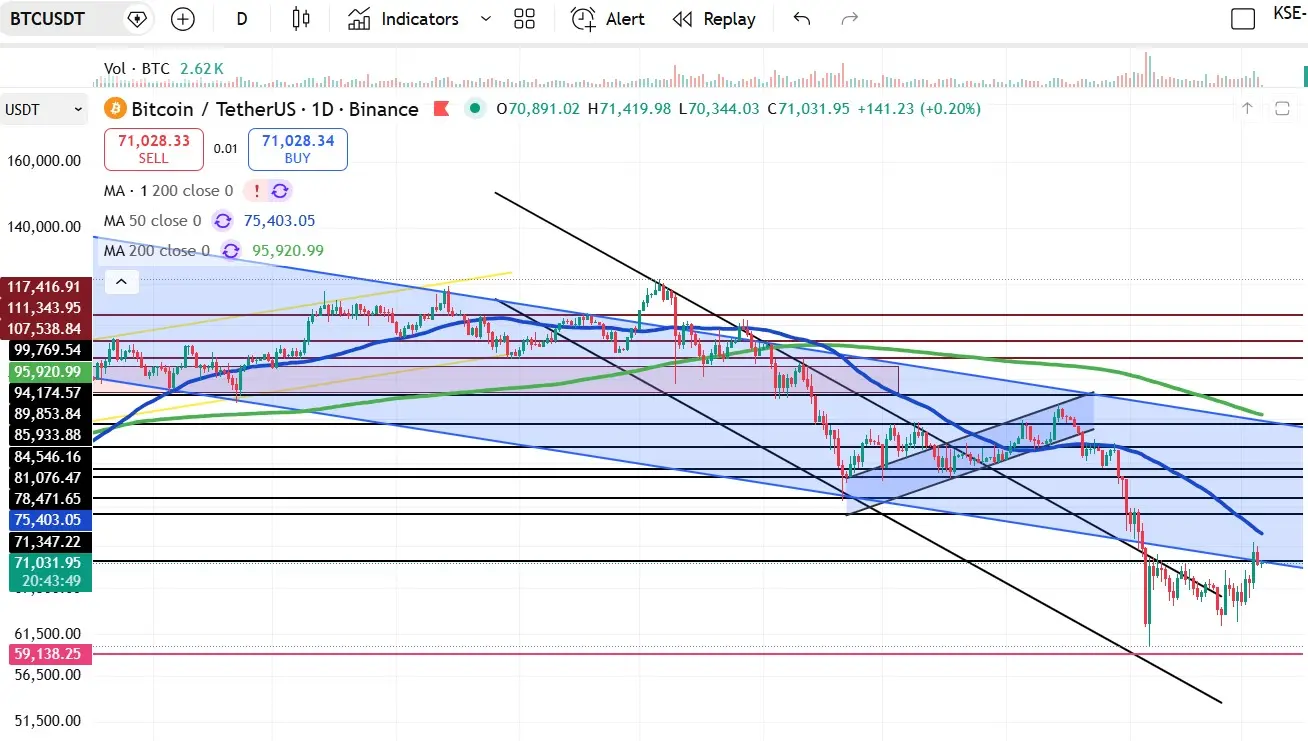This screenshot has width=1308, height=741.
Task: Click the layout square icon in top toolbar
Action: [1243, 19]
